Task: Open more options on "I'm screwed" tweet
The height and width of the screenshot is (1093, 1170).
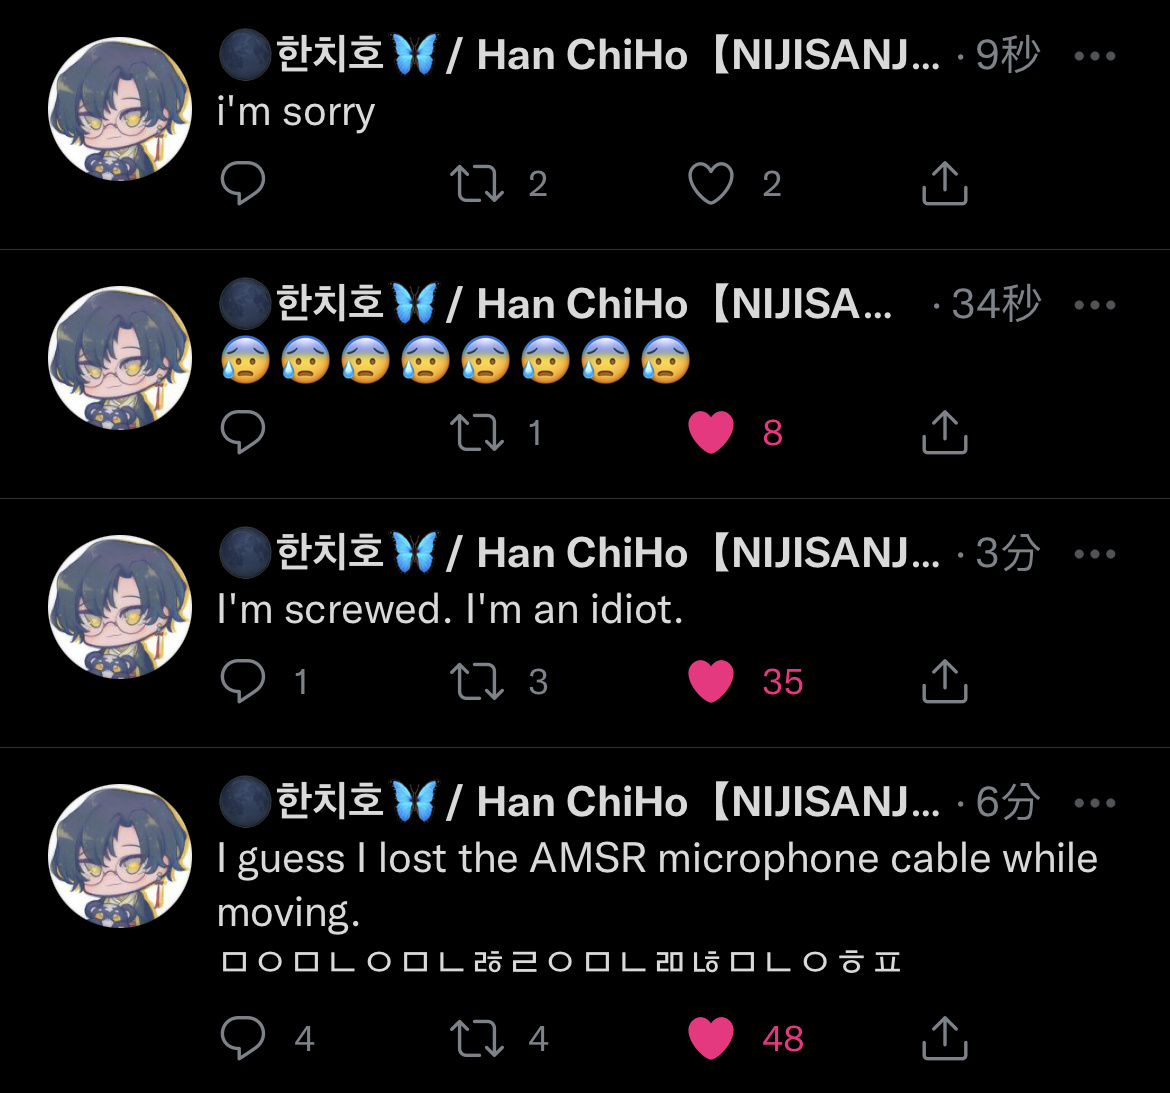Action: tap(1095, 554)
